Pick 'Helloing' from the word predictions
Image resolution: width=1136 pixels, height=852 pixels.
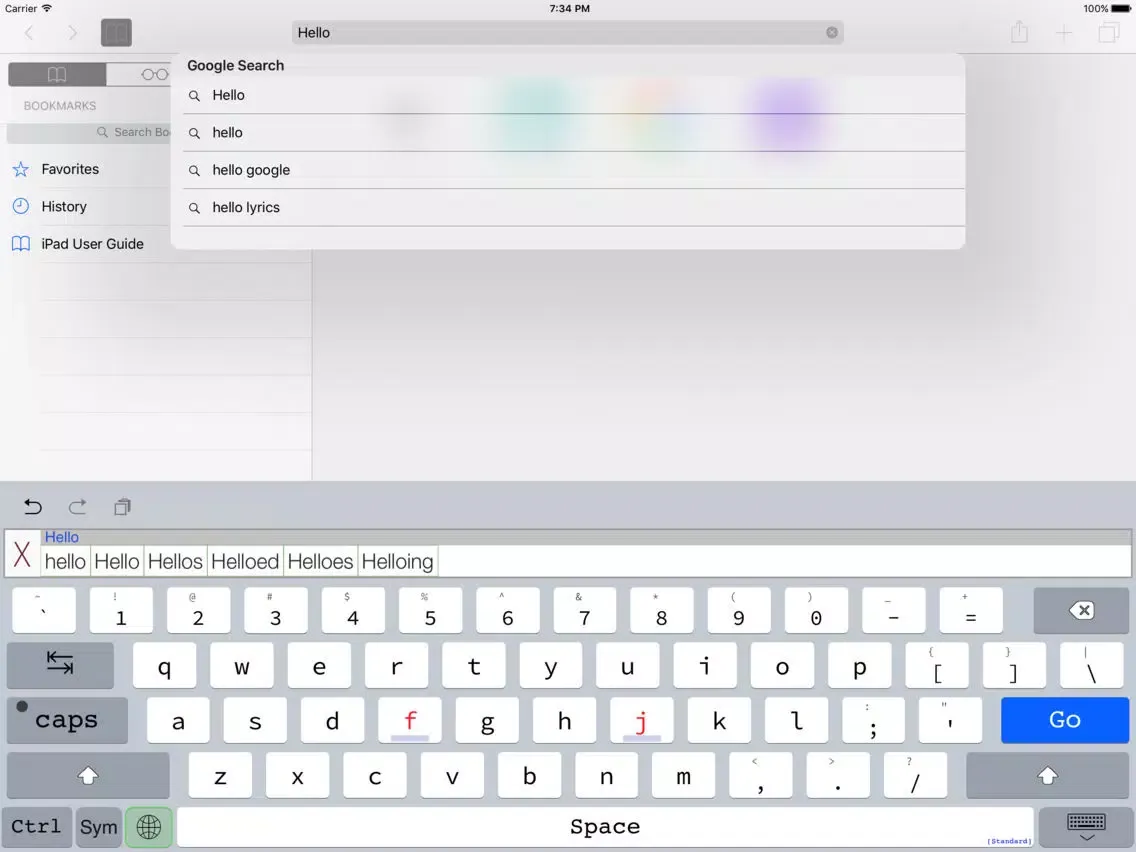coord(398,562)
